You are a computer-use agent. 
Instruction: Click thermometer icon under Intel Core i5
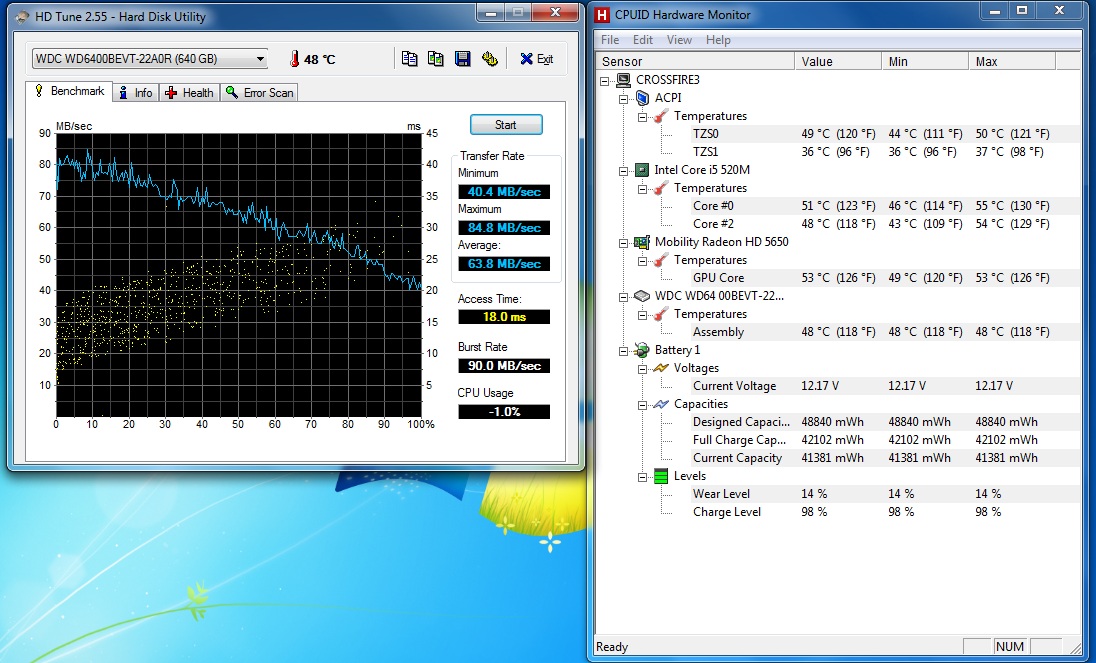(661, 188)
